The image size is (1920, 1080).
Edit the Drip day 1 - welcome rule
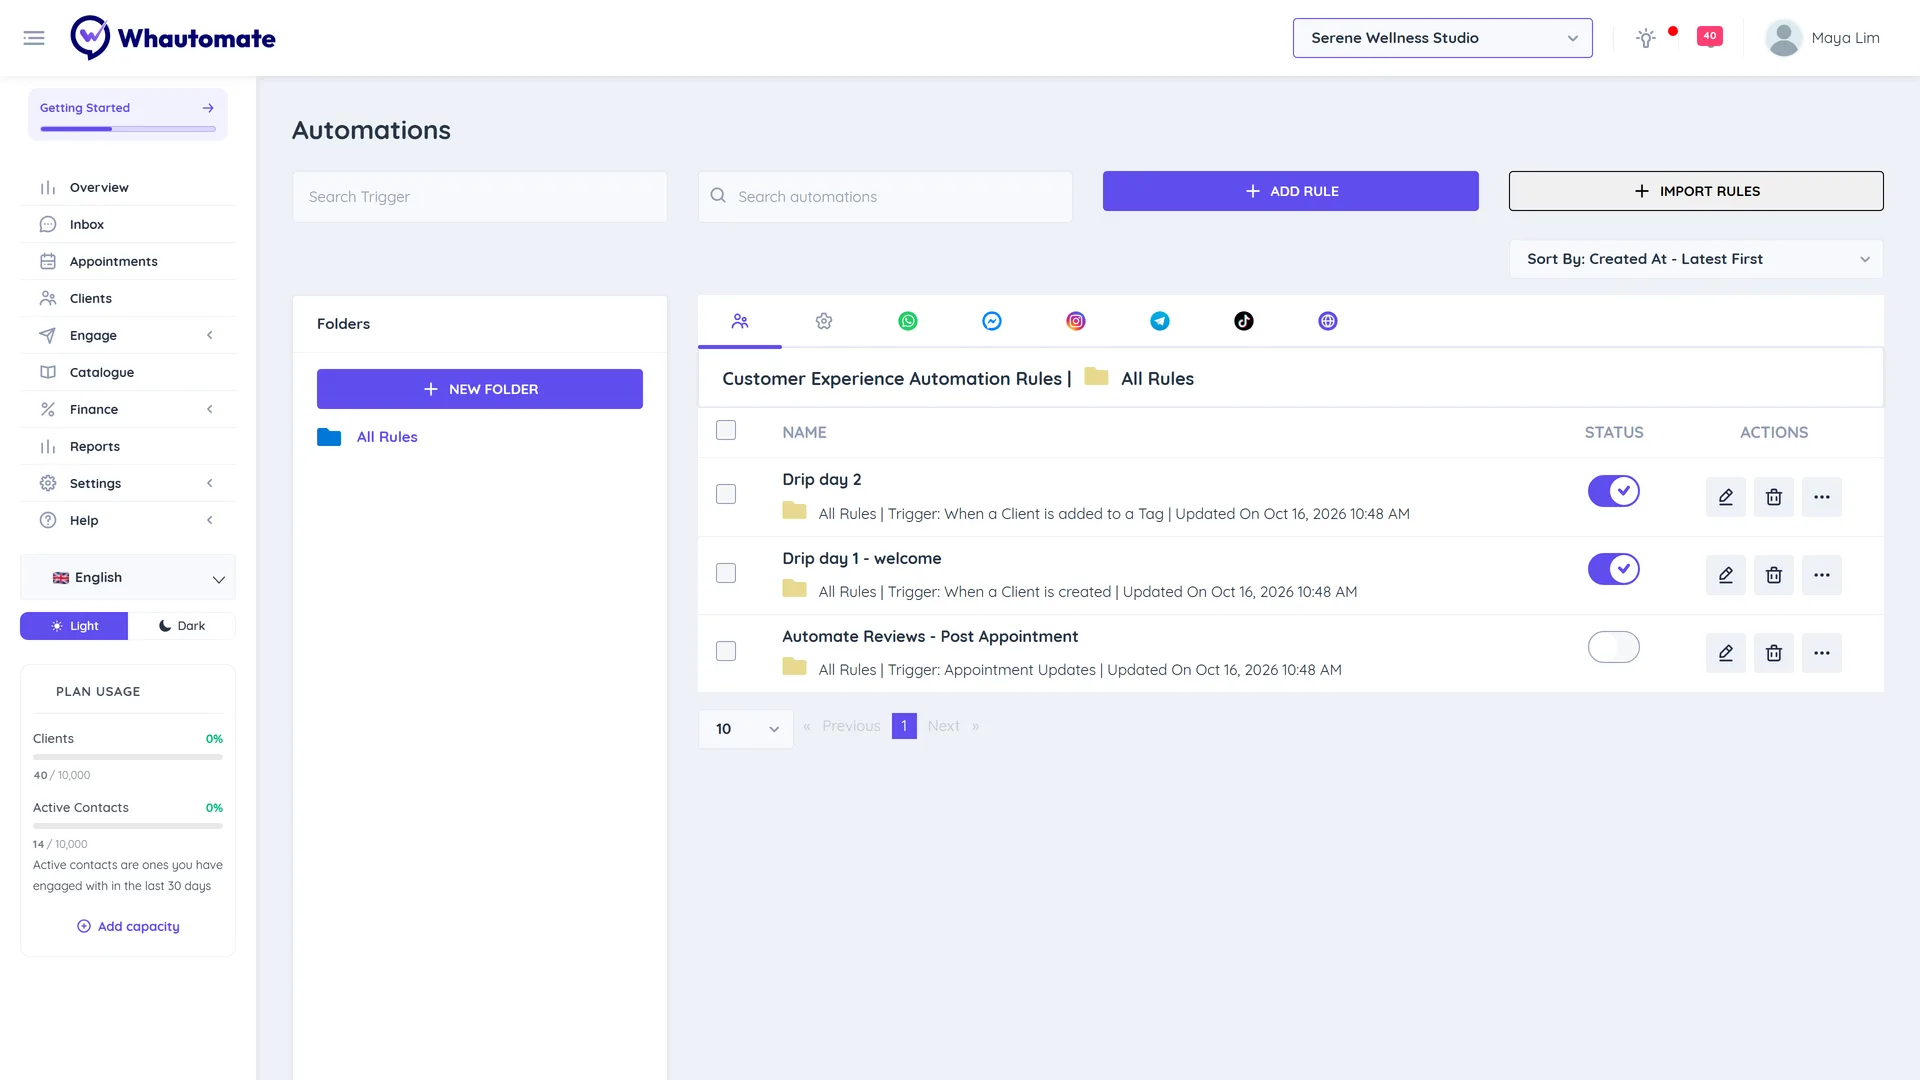click(x=1726, y=575)
